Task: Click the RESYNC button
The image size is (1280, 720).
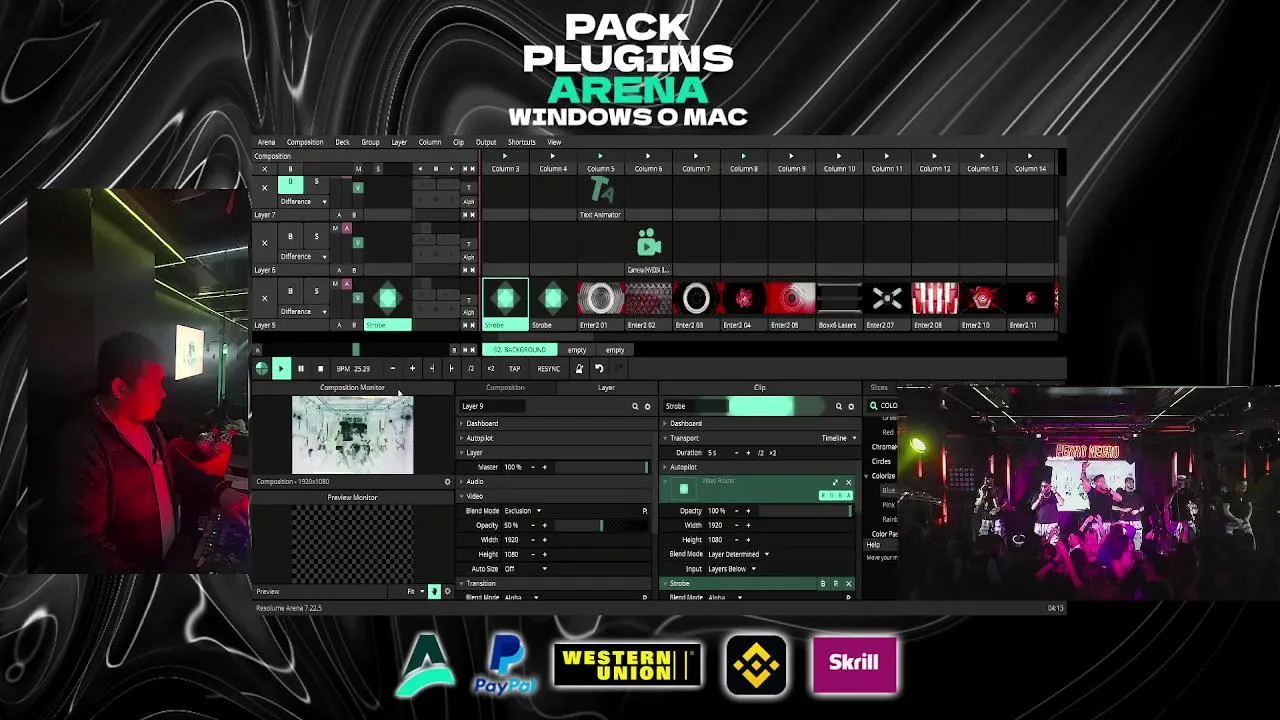Action: [549, 369]
